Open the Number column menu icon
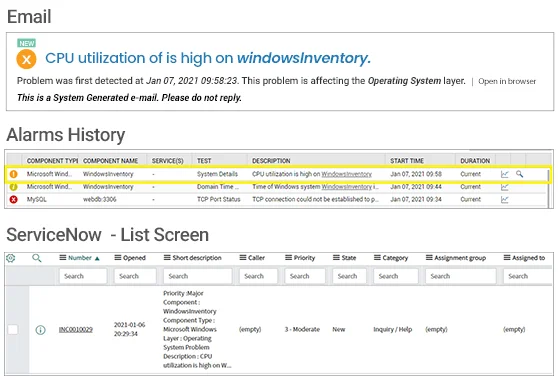 tap(63, 258)
